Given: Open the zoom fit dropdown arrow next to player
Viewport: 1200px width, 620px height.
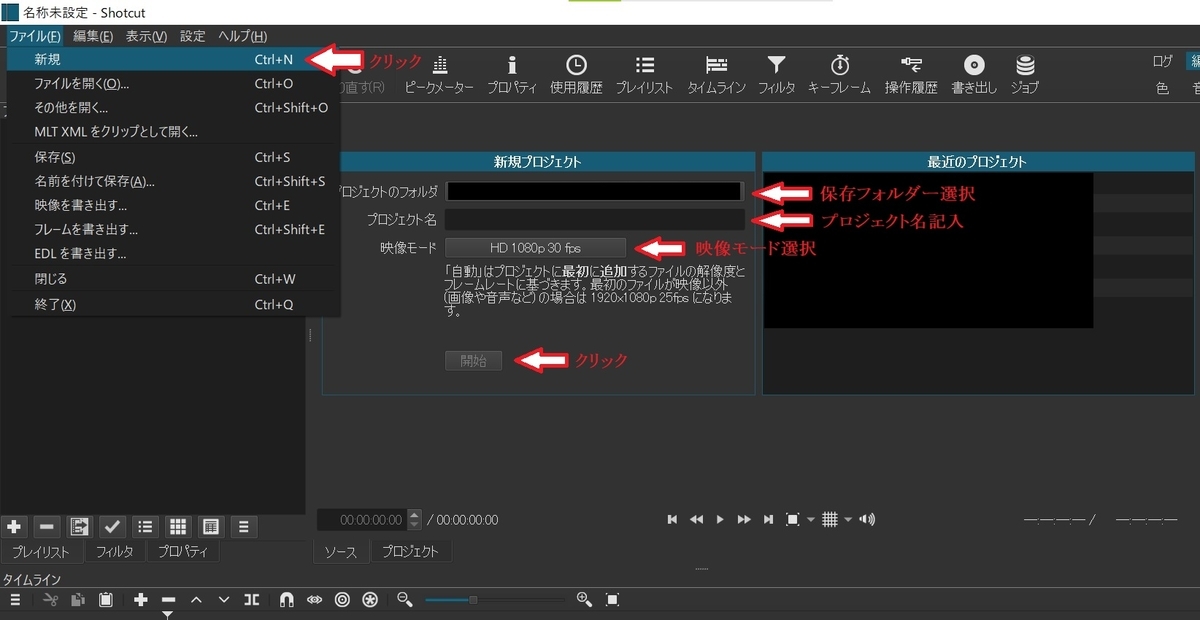Looking at the screenshot, I should coord(810,519).
